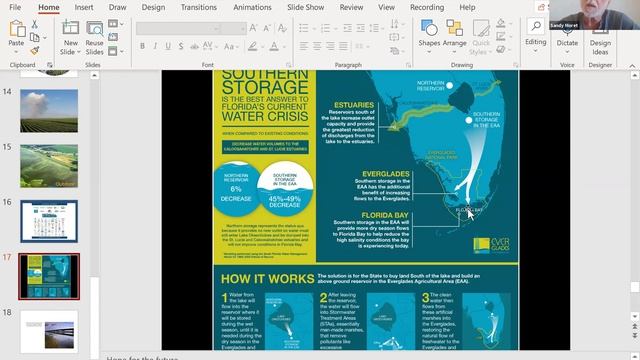This screenshot has height=360, width=640.
Task: Open the File menu
Action: pyautogui.click(x=15, y=7)
